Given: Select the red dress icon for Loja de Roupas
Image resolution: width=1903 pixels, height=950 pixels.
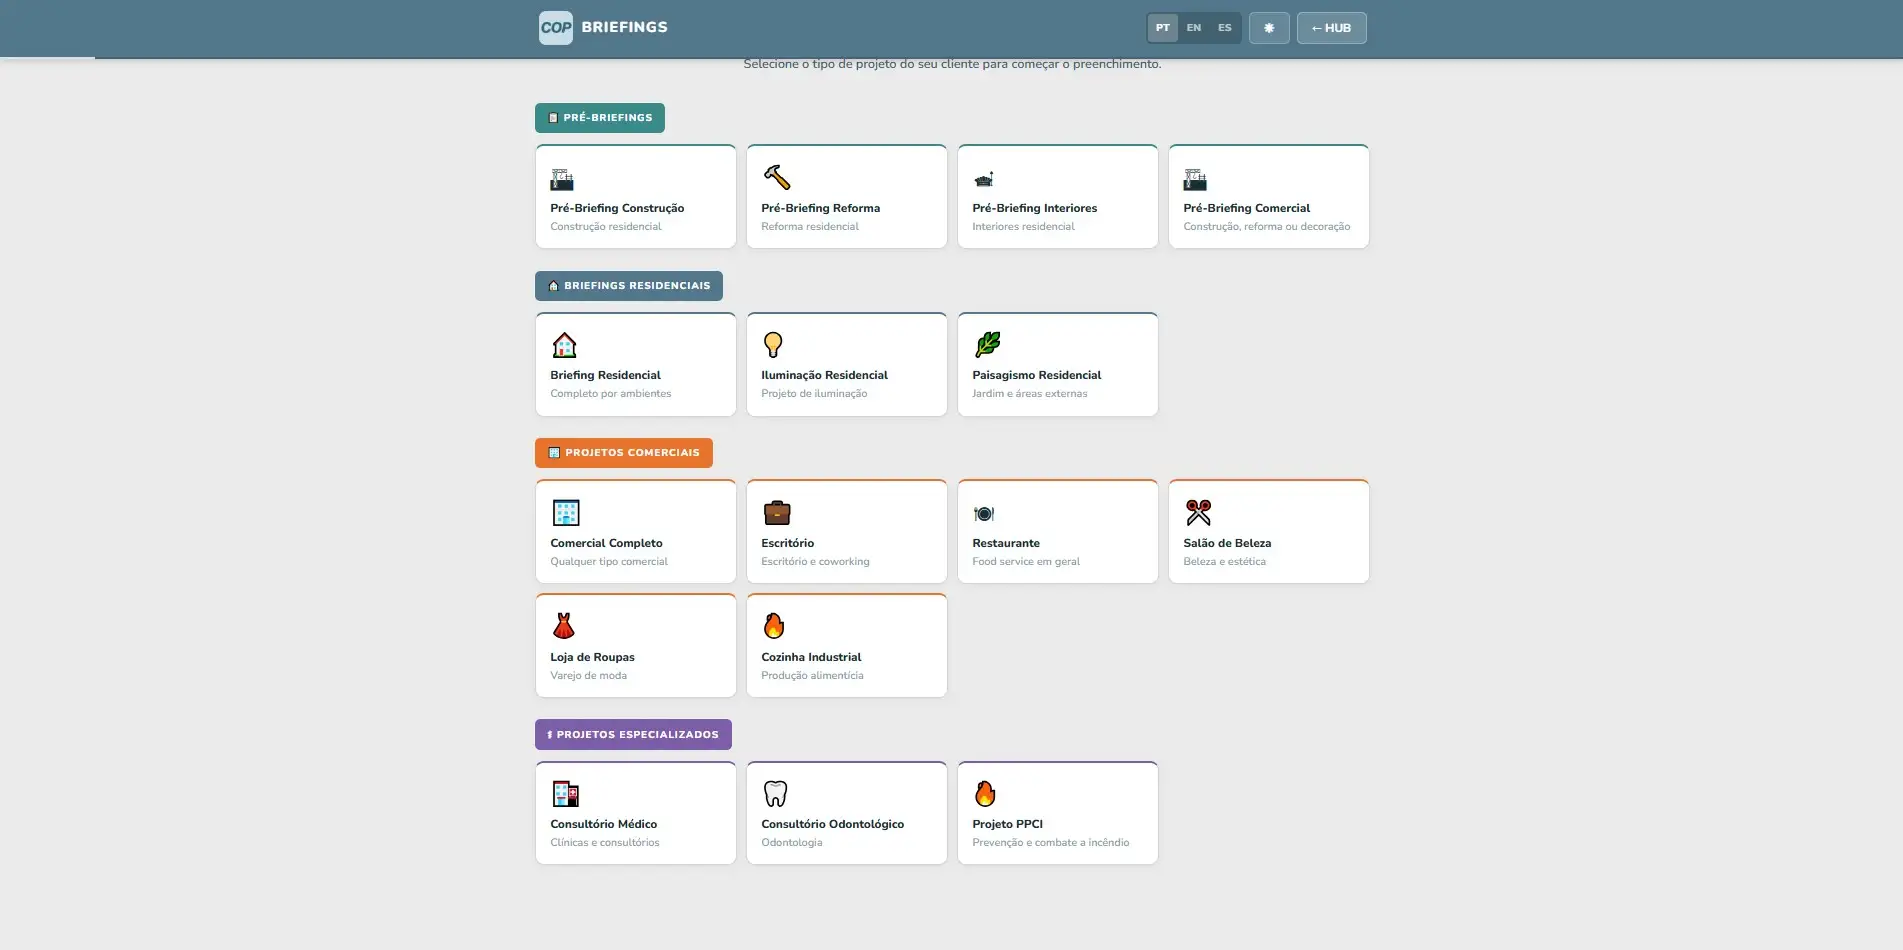Looking at the screenshot, I should 564,626.
